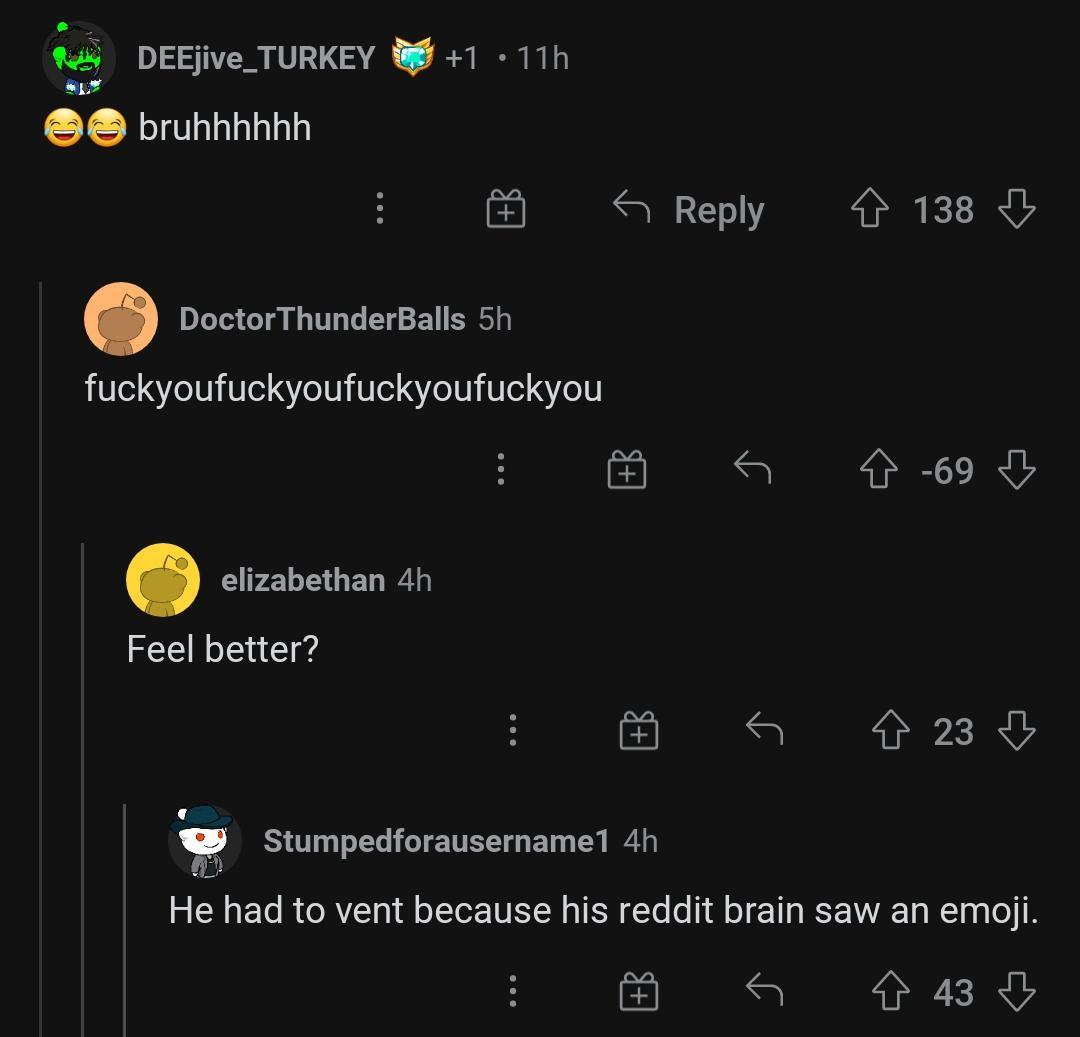Screen dimensions: 1080x1037
Task: Click the gift icon below Feel better? comment
Action: click(639, 731)
